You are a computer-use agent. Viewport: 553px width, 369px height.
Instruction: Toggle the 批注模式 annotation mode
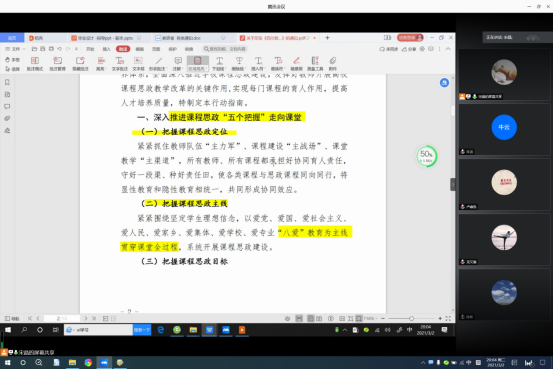pyautogui.click(x=35, y=63)
